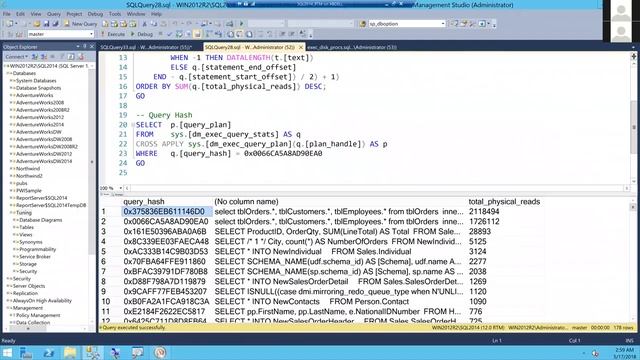The width and height of the screenshot is (640, 360).
Task: Expand the AdventureWorks2012 database node
Action: click(11, 117)
